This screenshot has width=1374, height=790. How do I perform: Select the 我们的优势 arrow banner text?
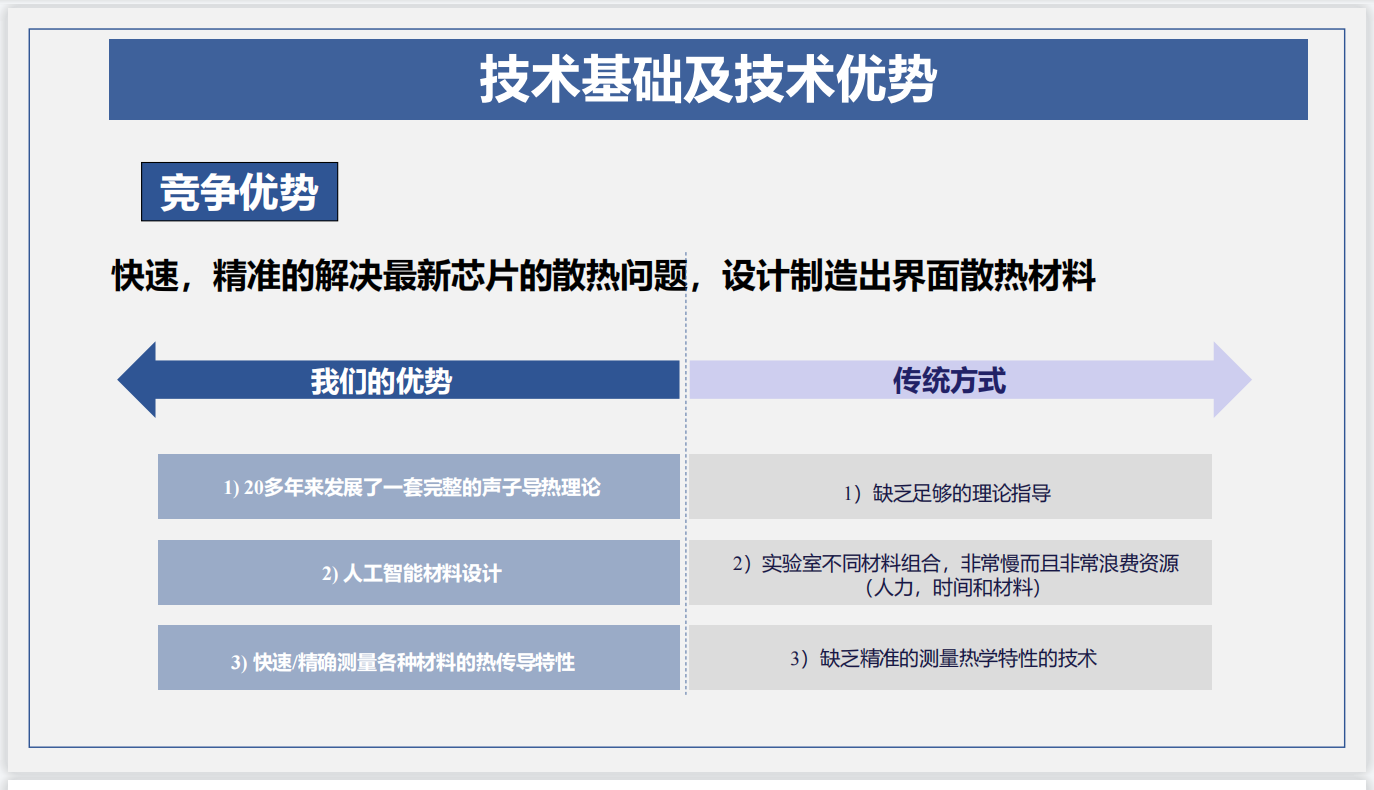tap(381, 381)
